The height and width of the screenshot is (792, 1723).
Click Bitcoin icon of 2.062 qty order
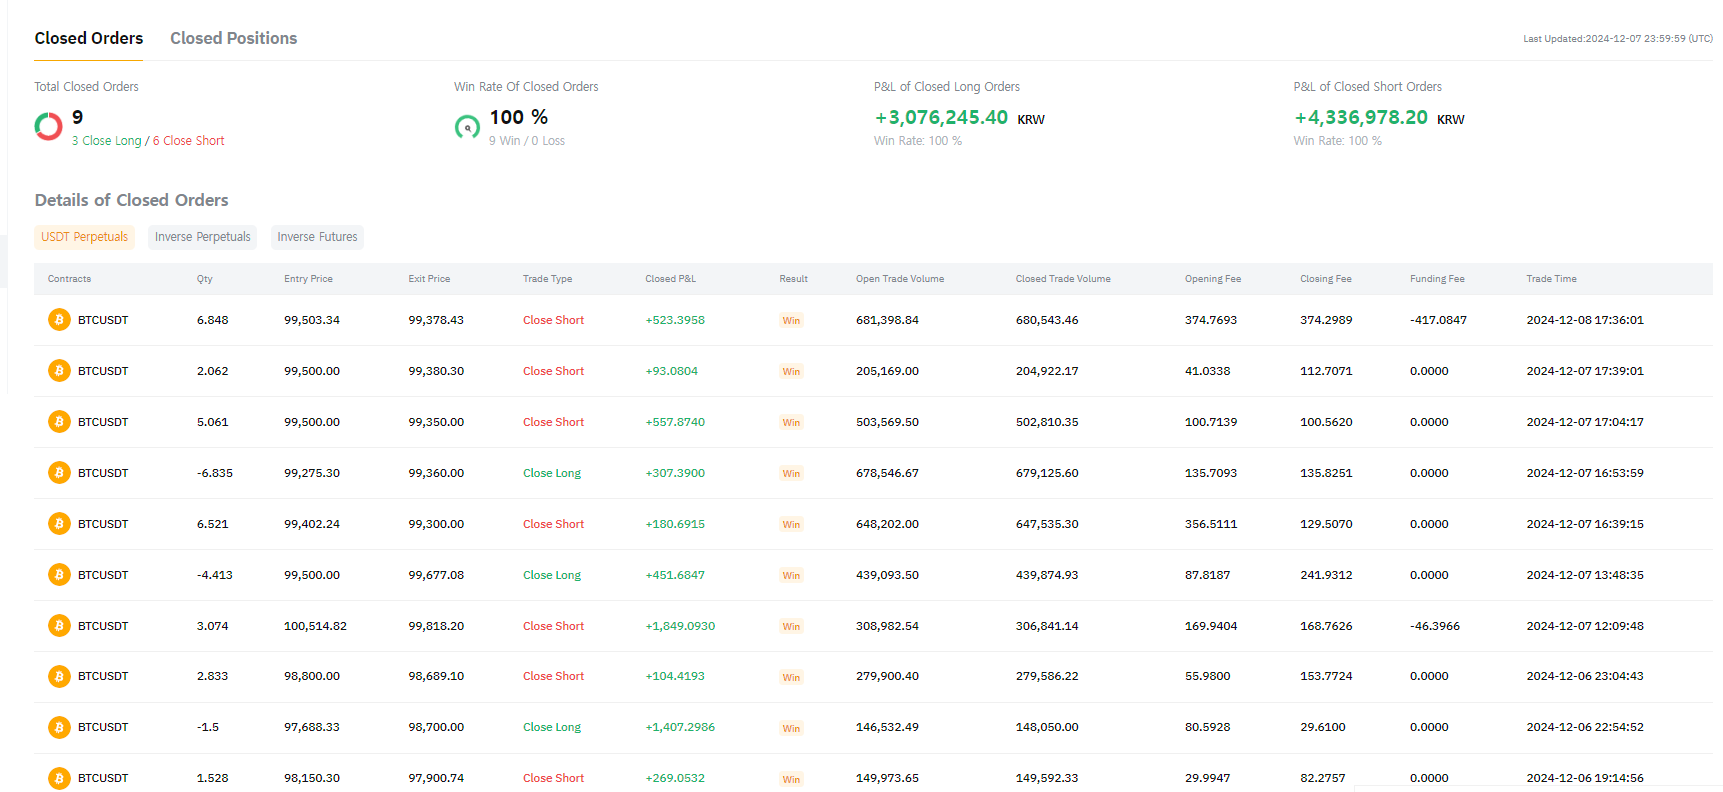click(59, 371)
